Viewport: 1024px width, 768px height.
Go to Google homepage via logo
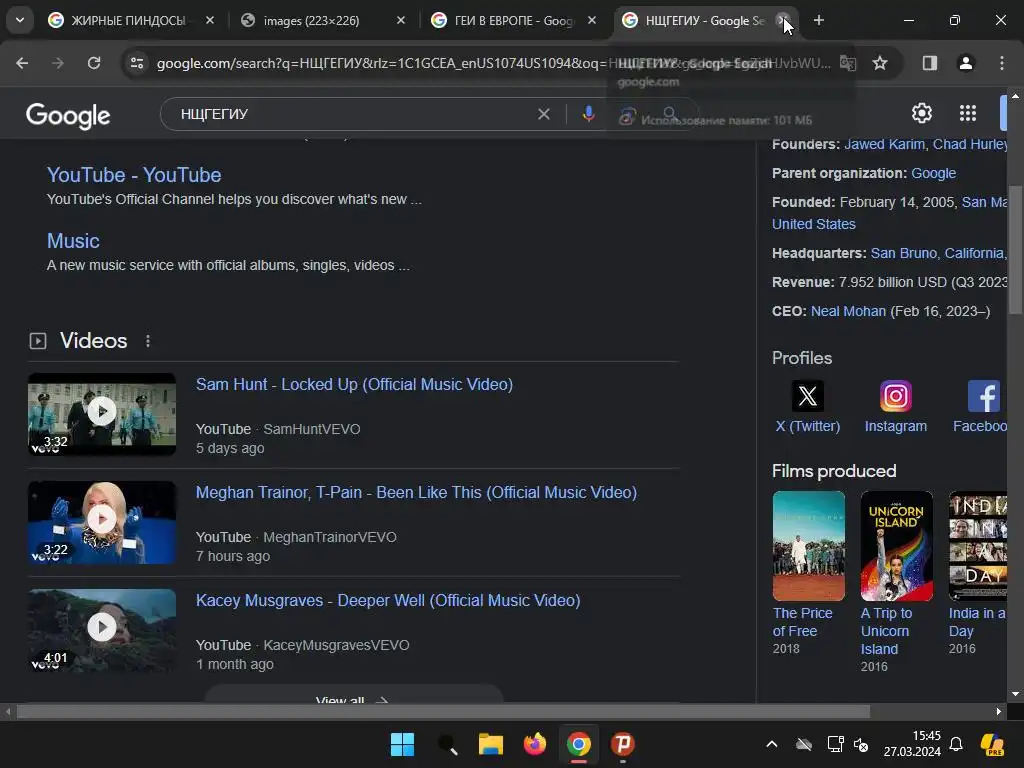point(68,115)
